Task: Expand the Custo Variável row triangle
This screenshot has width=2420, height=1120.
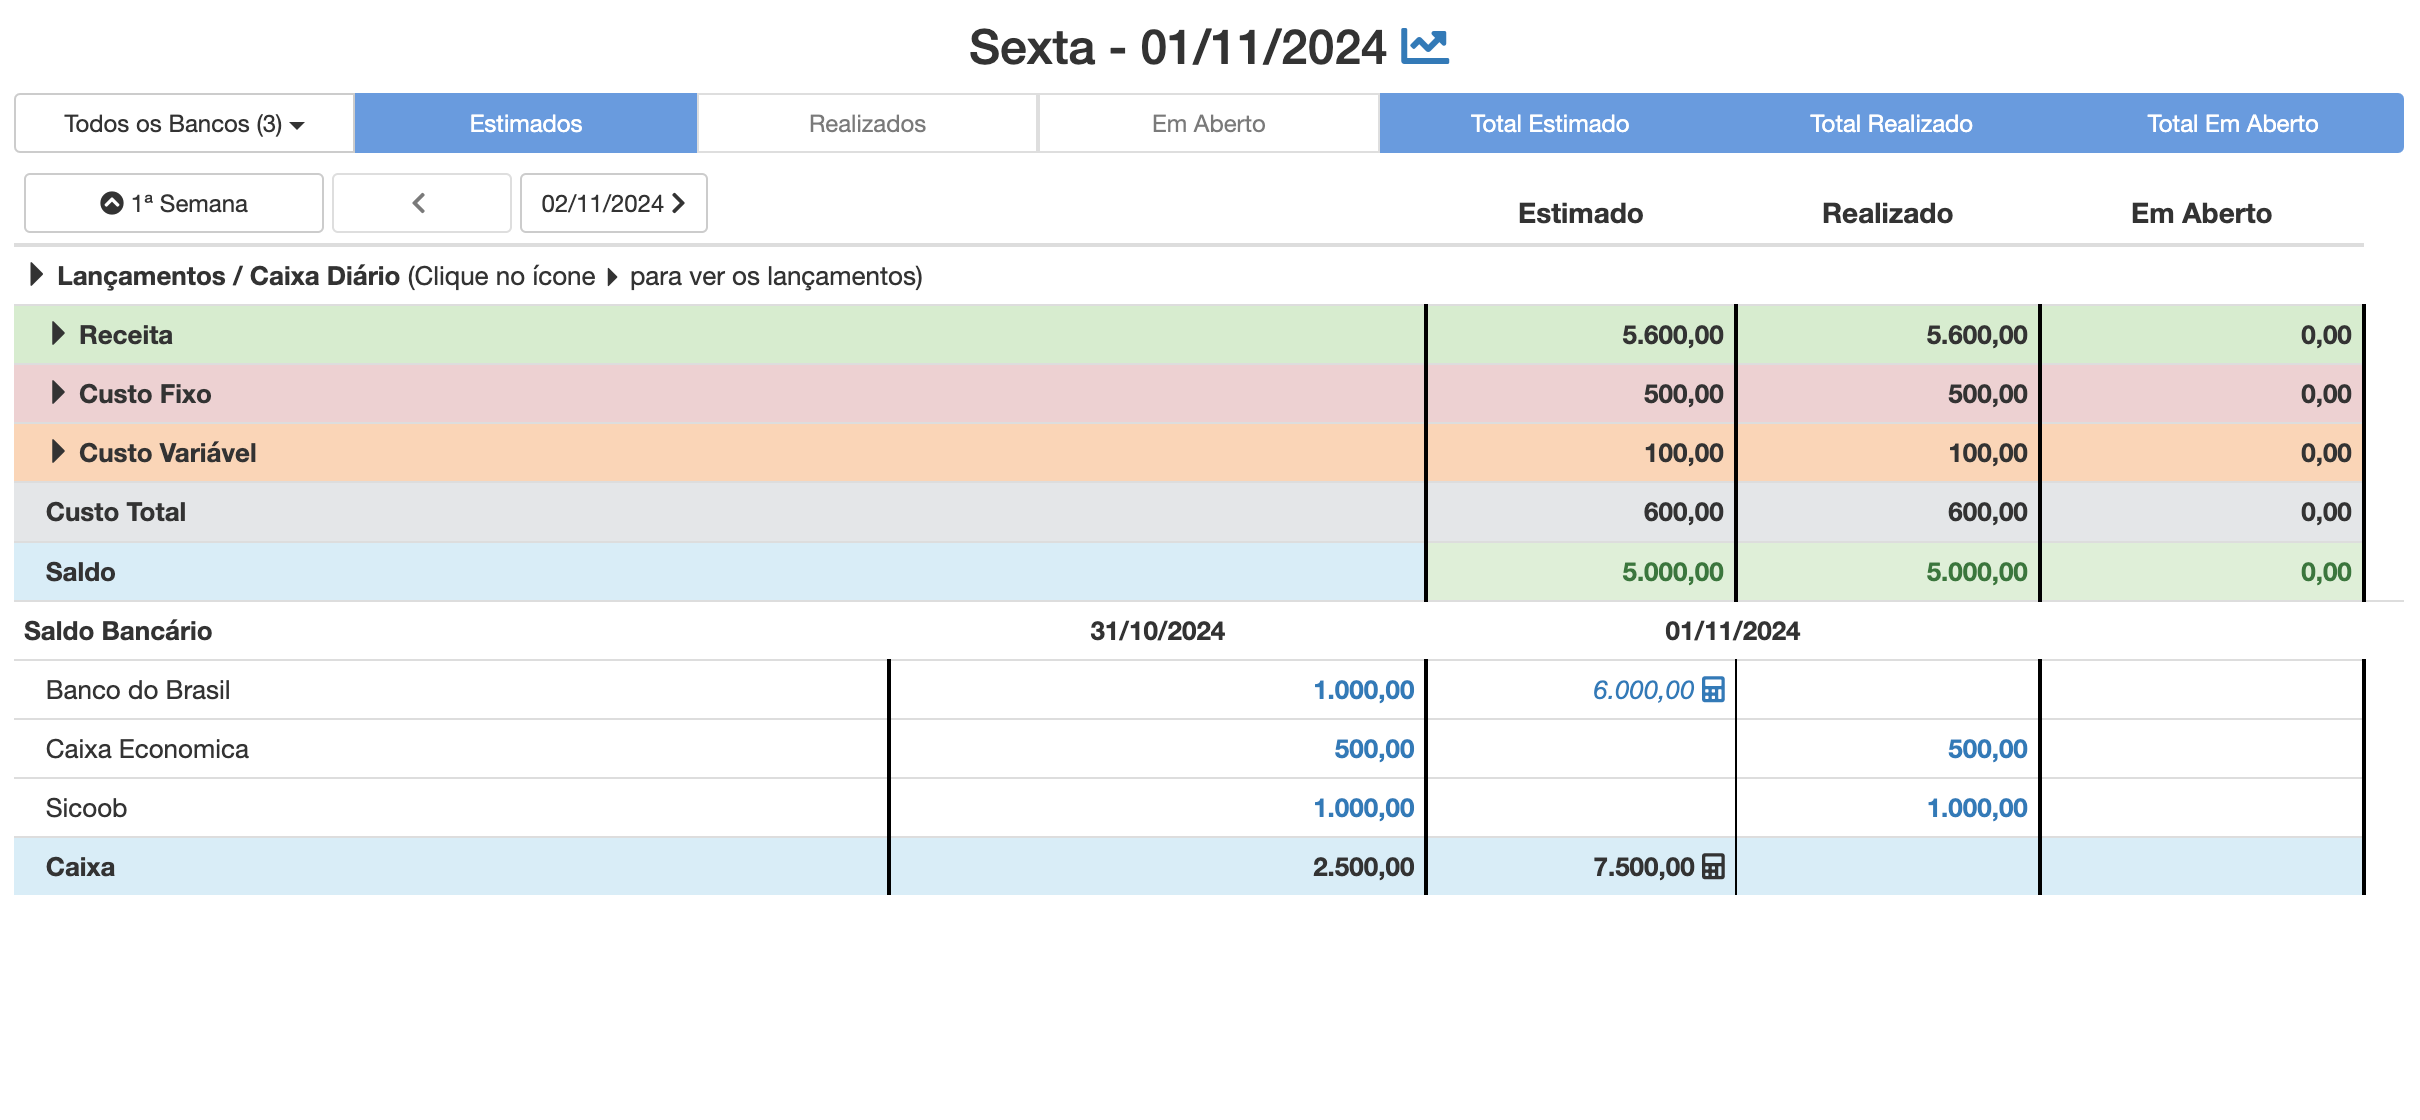Action: [58, 452]
